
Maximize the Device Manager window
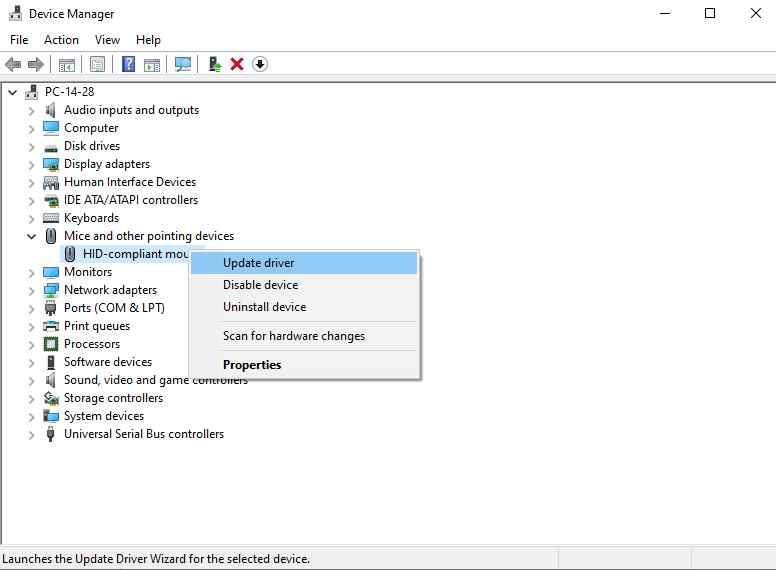tap(710, 13)
